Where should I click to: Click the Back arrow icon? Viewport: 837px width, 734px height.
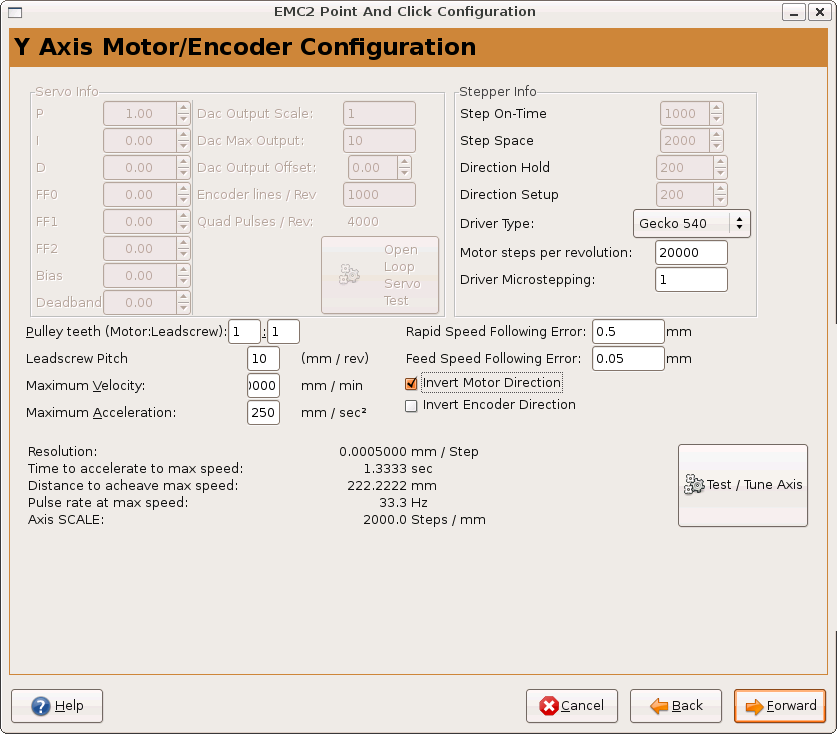coord(659,706)
